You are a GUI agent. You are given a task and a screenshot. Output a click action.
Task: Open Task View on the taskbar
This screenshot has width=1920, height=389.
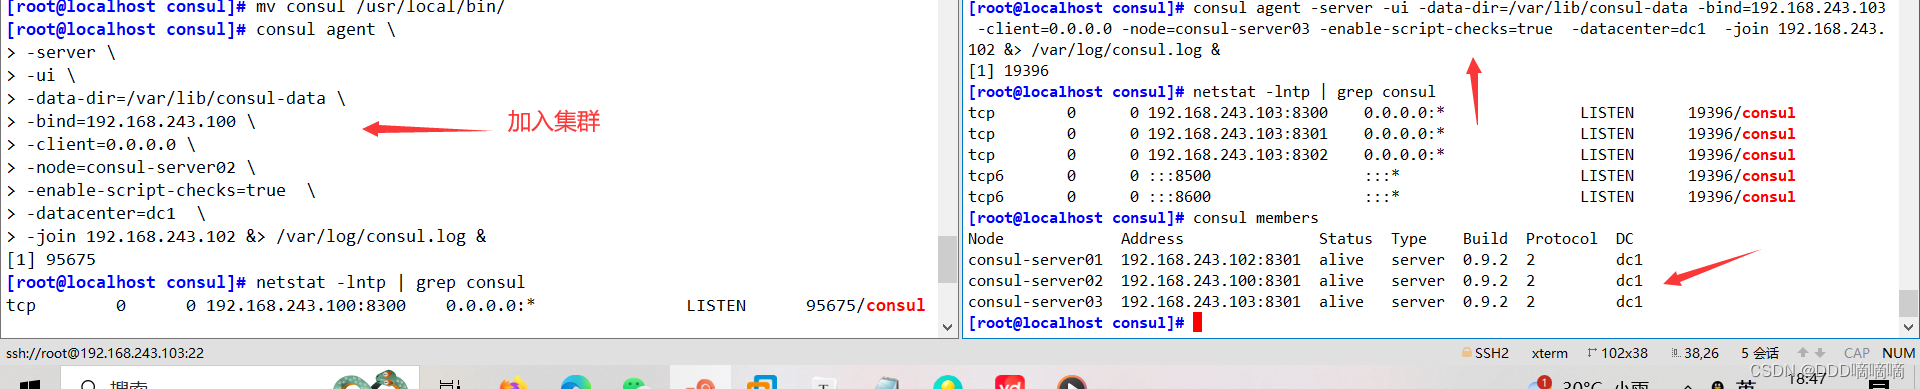point(450,384)
